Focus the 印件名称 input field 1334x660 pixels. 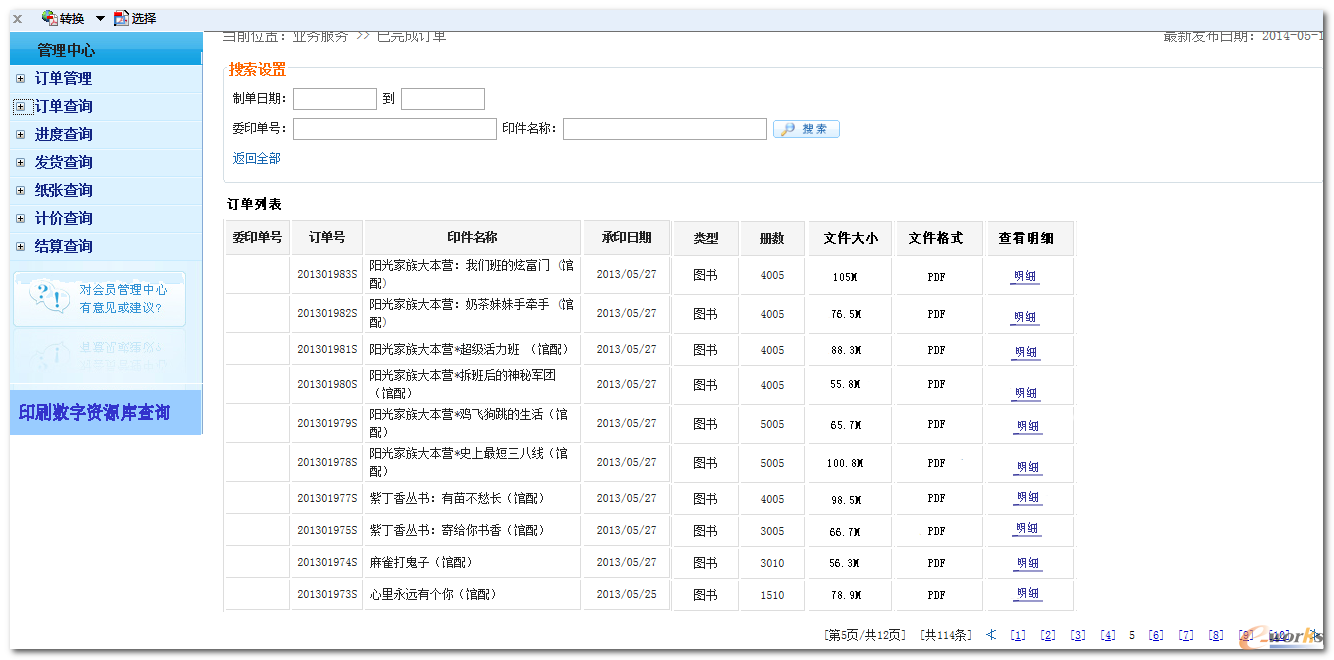(665, 129)
